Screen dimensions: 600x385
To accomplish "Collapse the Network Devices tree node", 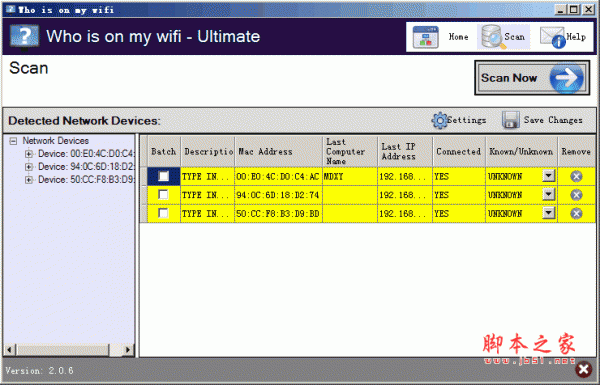I will [13, 141].
